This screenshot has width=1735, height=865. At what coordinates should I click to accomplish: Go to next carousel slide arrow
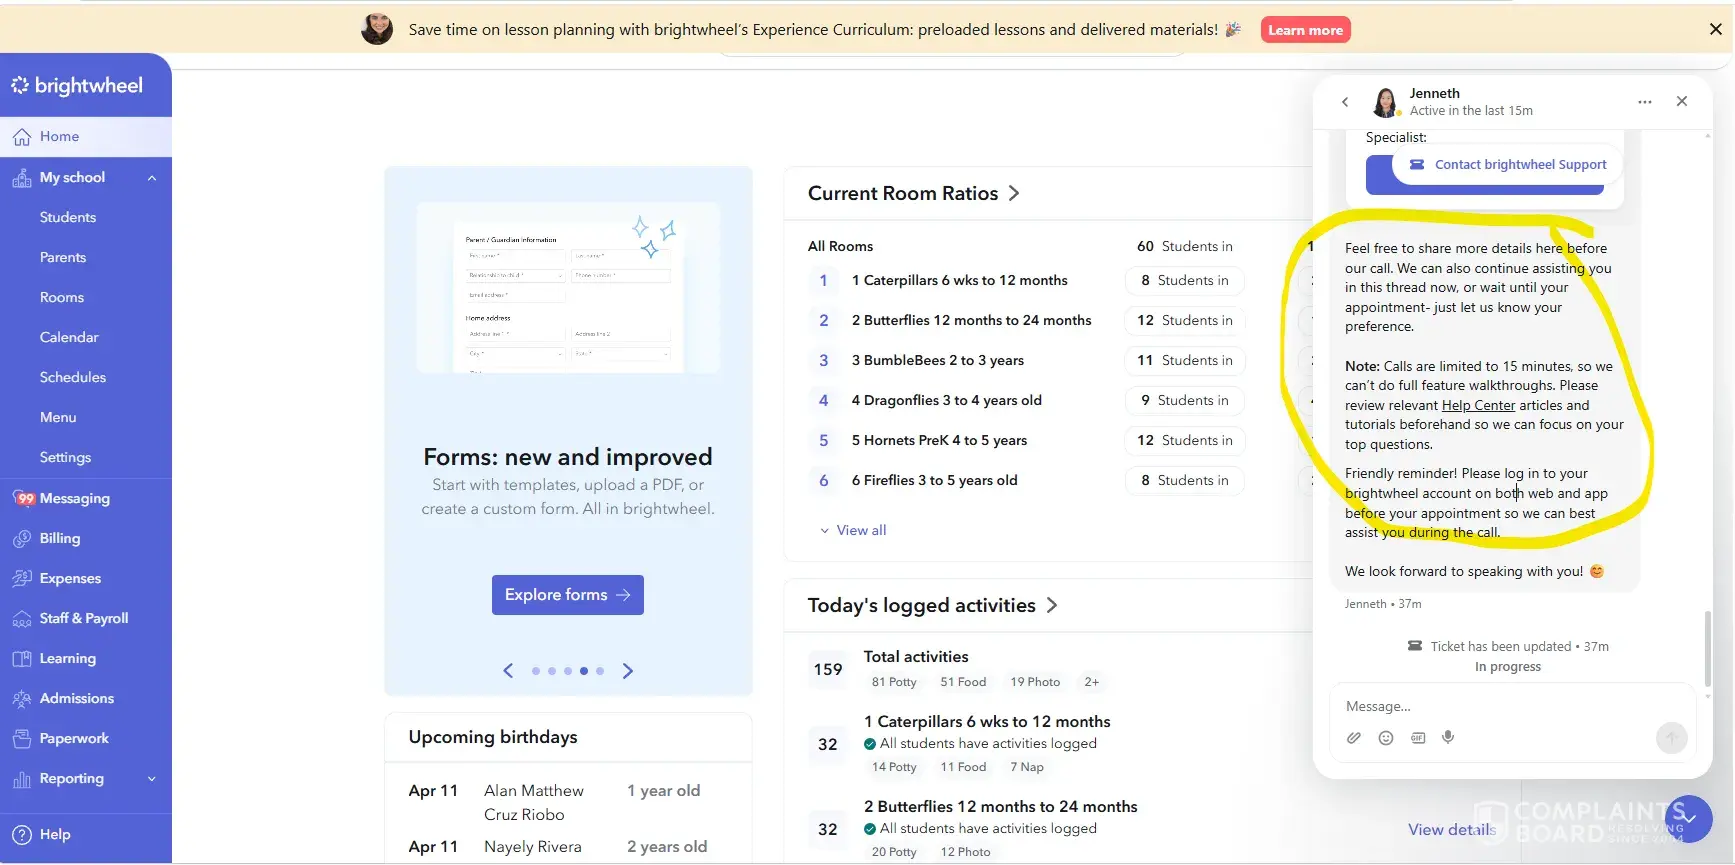pyautogui.click(x=628, y=671)
